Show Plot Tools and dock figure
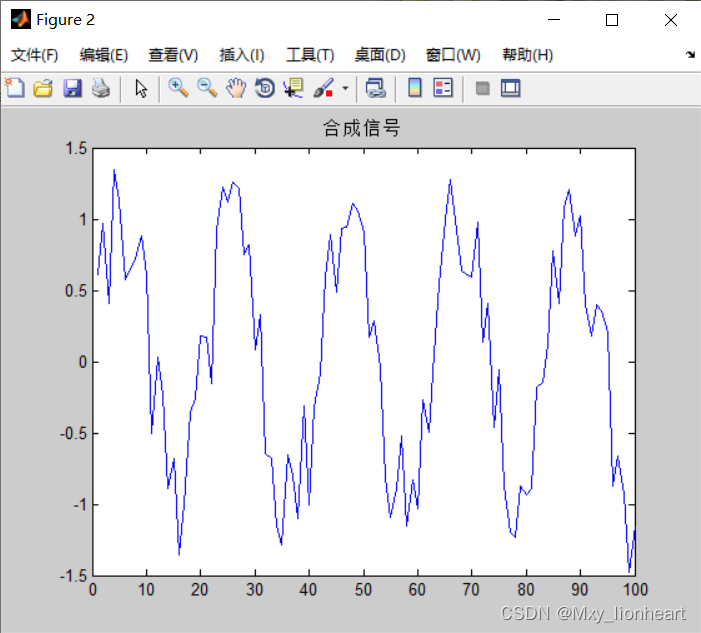Screen dimensions: 701x633 point(511,88)
